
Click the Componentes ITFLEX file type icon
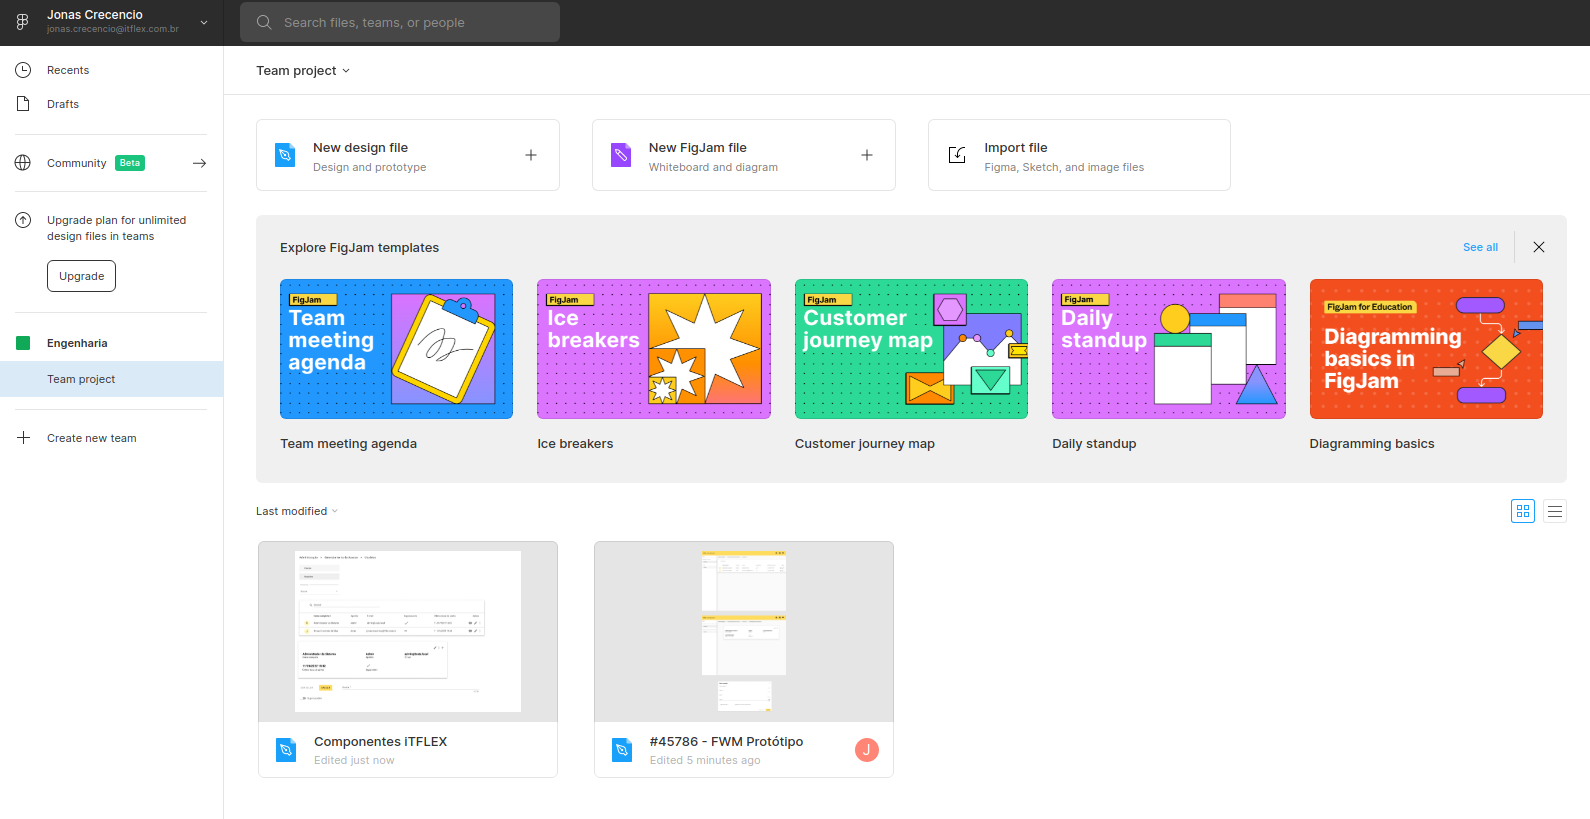[286, 750]
